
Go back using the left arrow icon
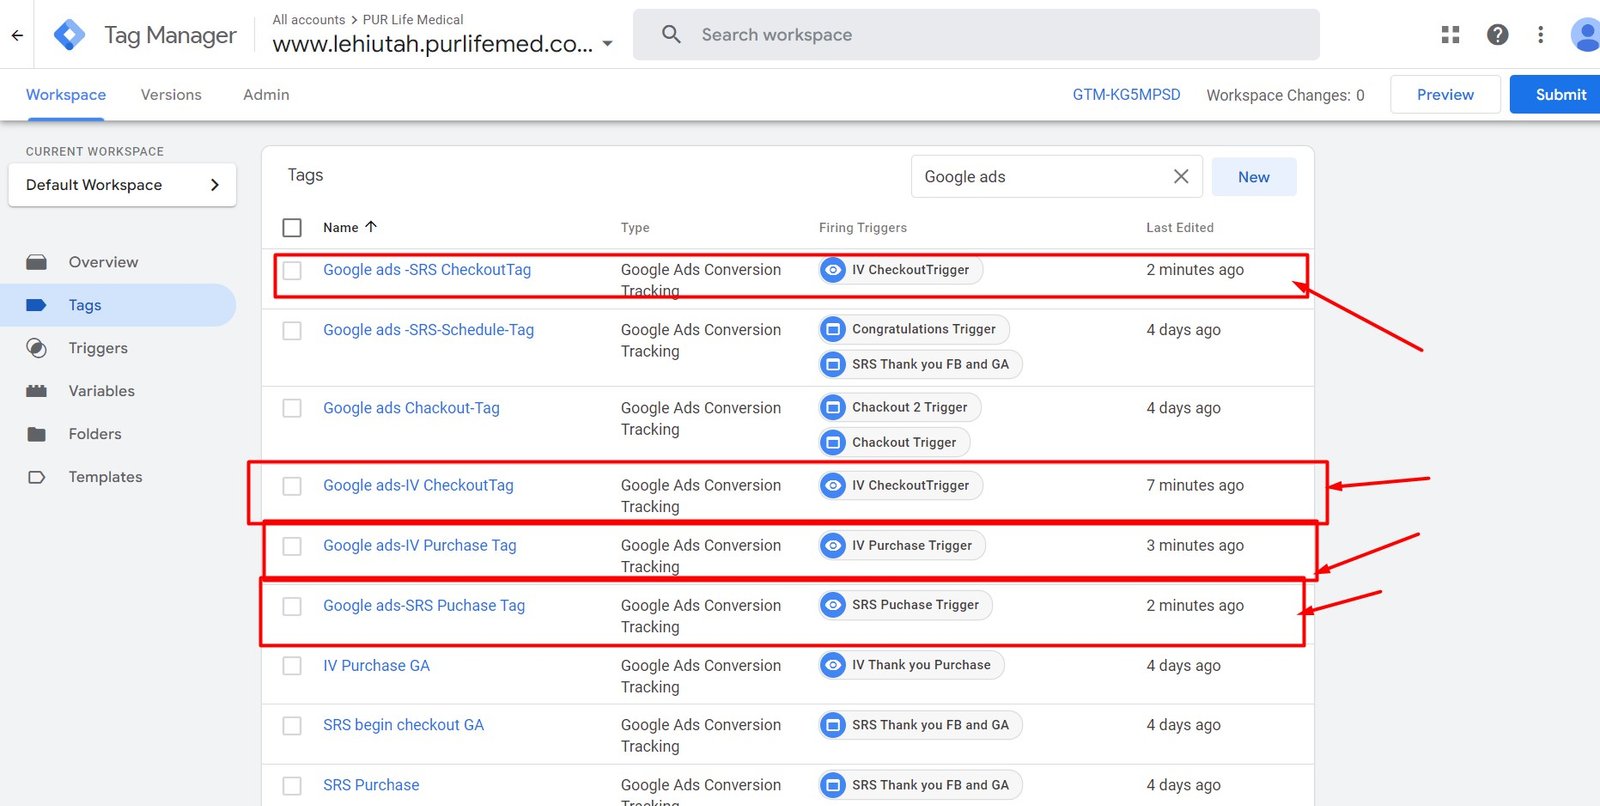pos(17,35)
